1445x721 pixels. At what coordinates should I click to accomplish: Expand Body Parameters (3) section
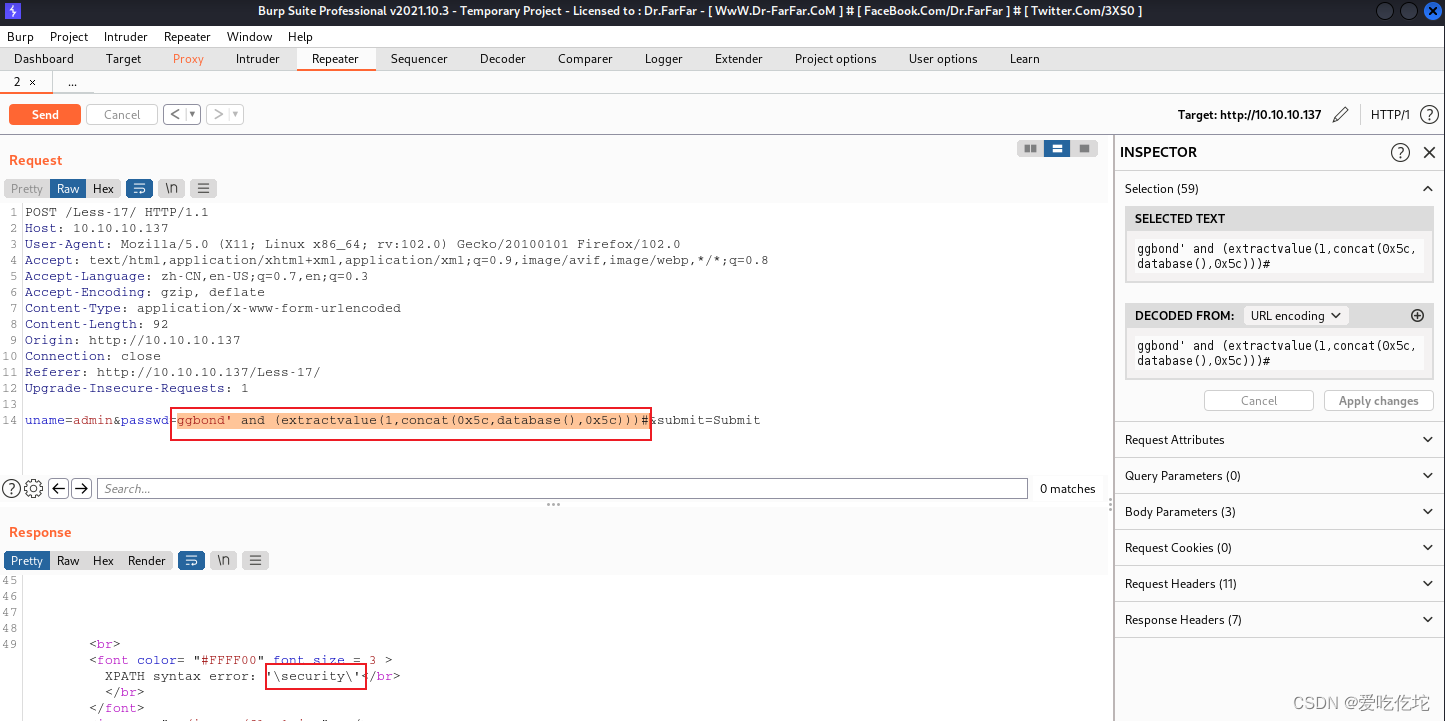click(1279, 512)
